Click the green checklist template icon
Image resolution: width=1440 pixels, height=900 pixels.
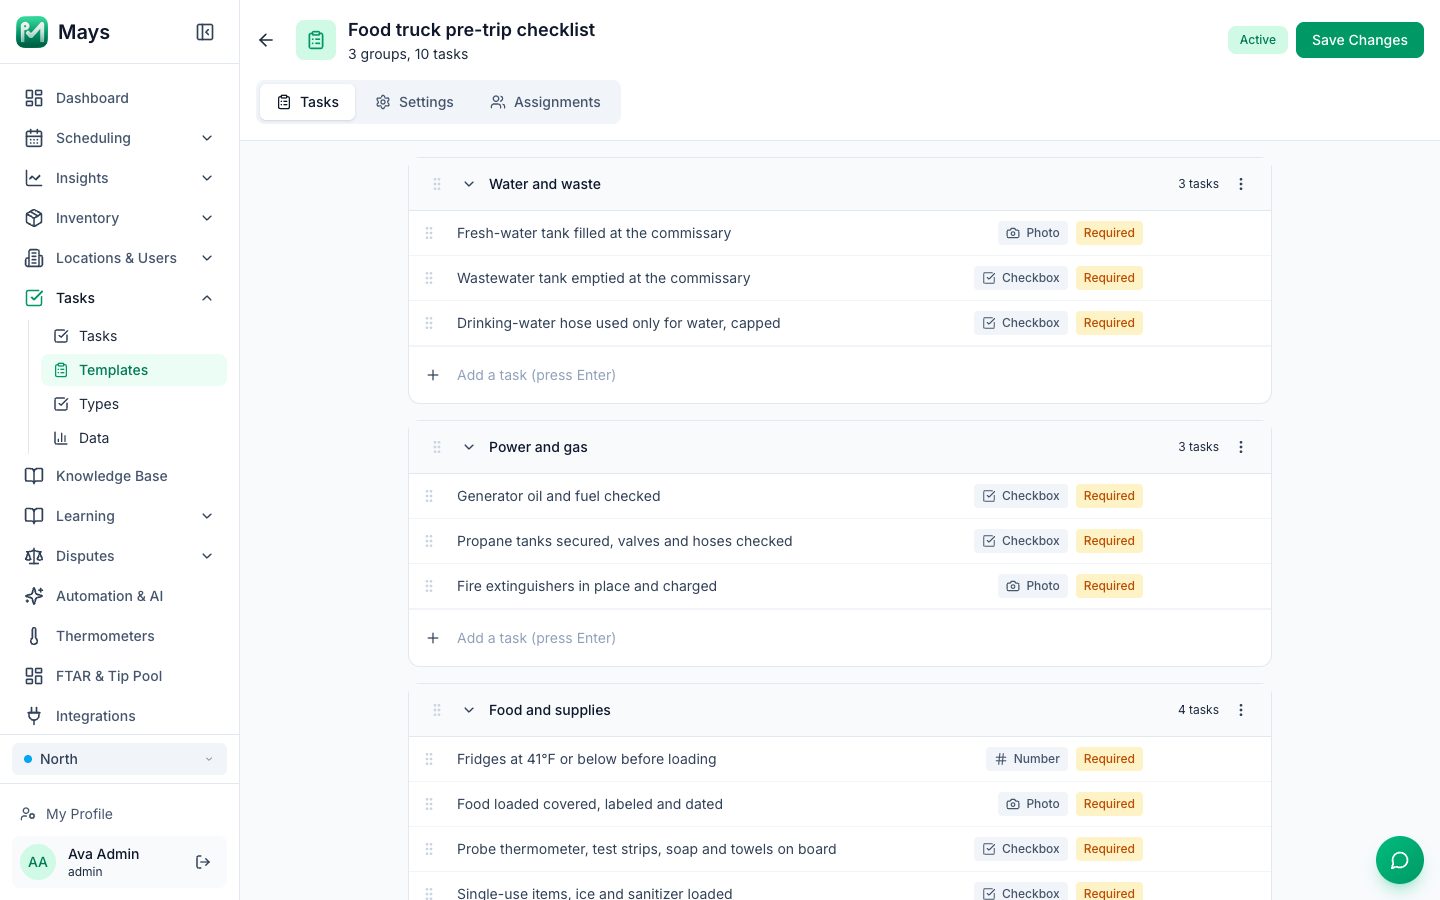tap(316, 40)
